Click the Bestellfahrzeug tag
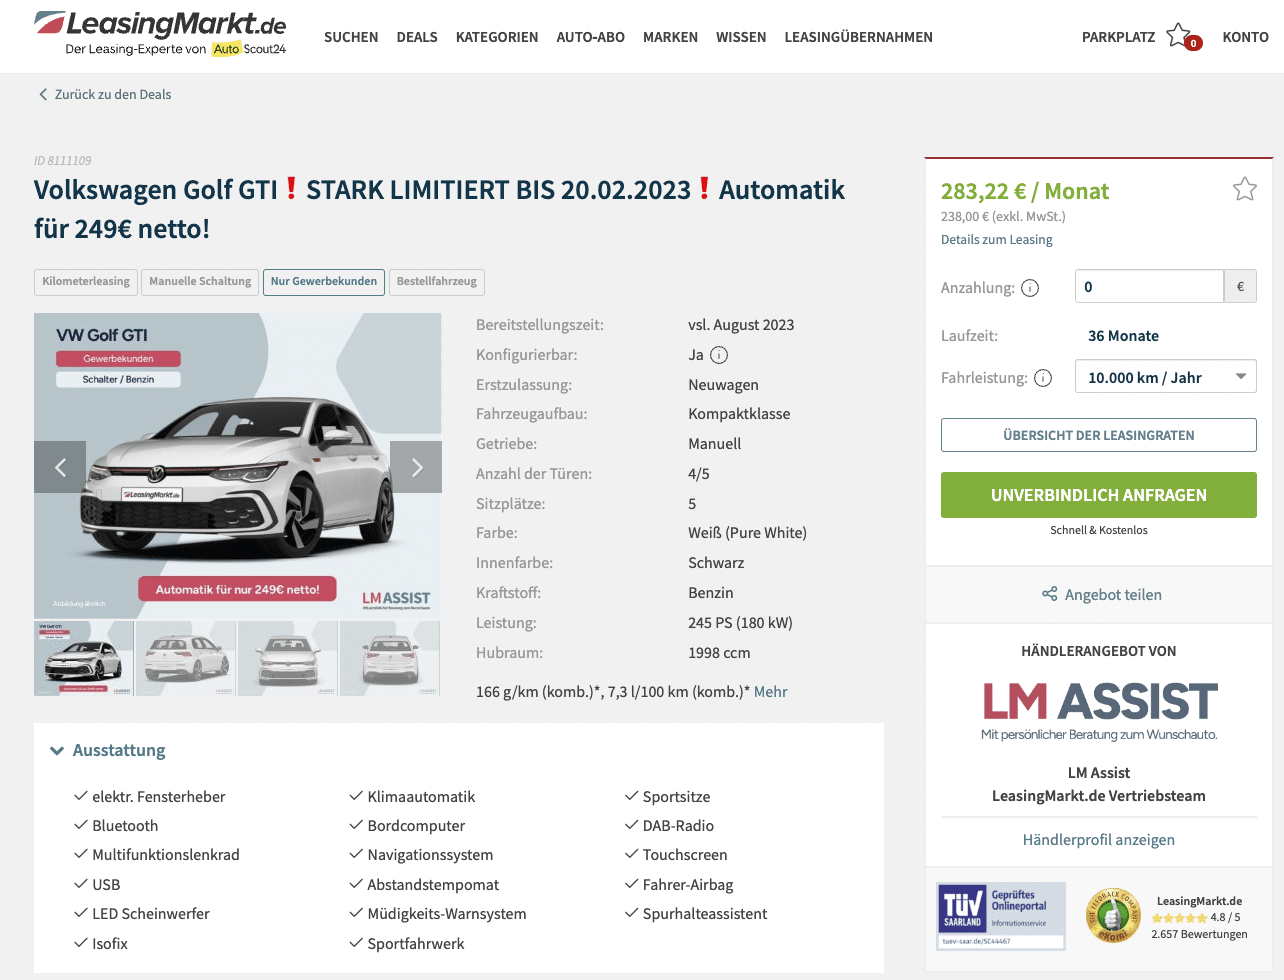Screen dimensions: 1284x980 437,282
